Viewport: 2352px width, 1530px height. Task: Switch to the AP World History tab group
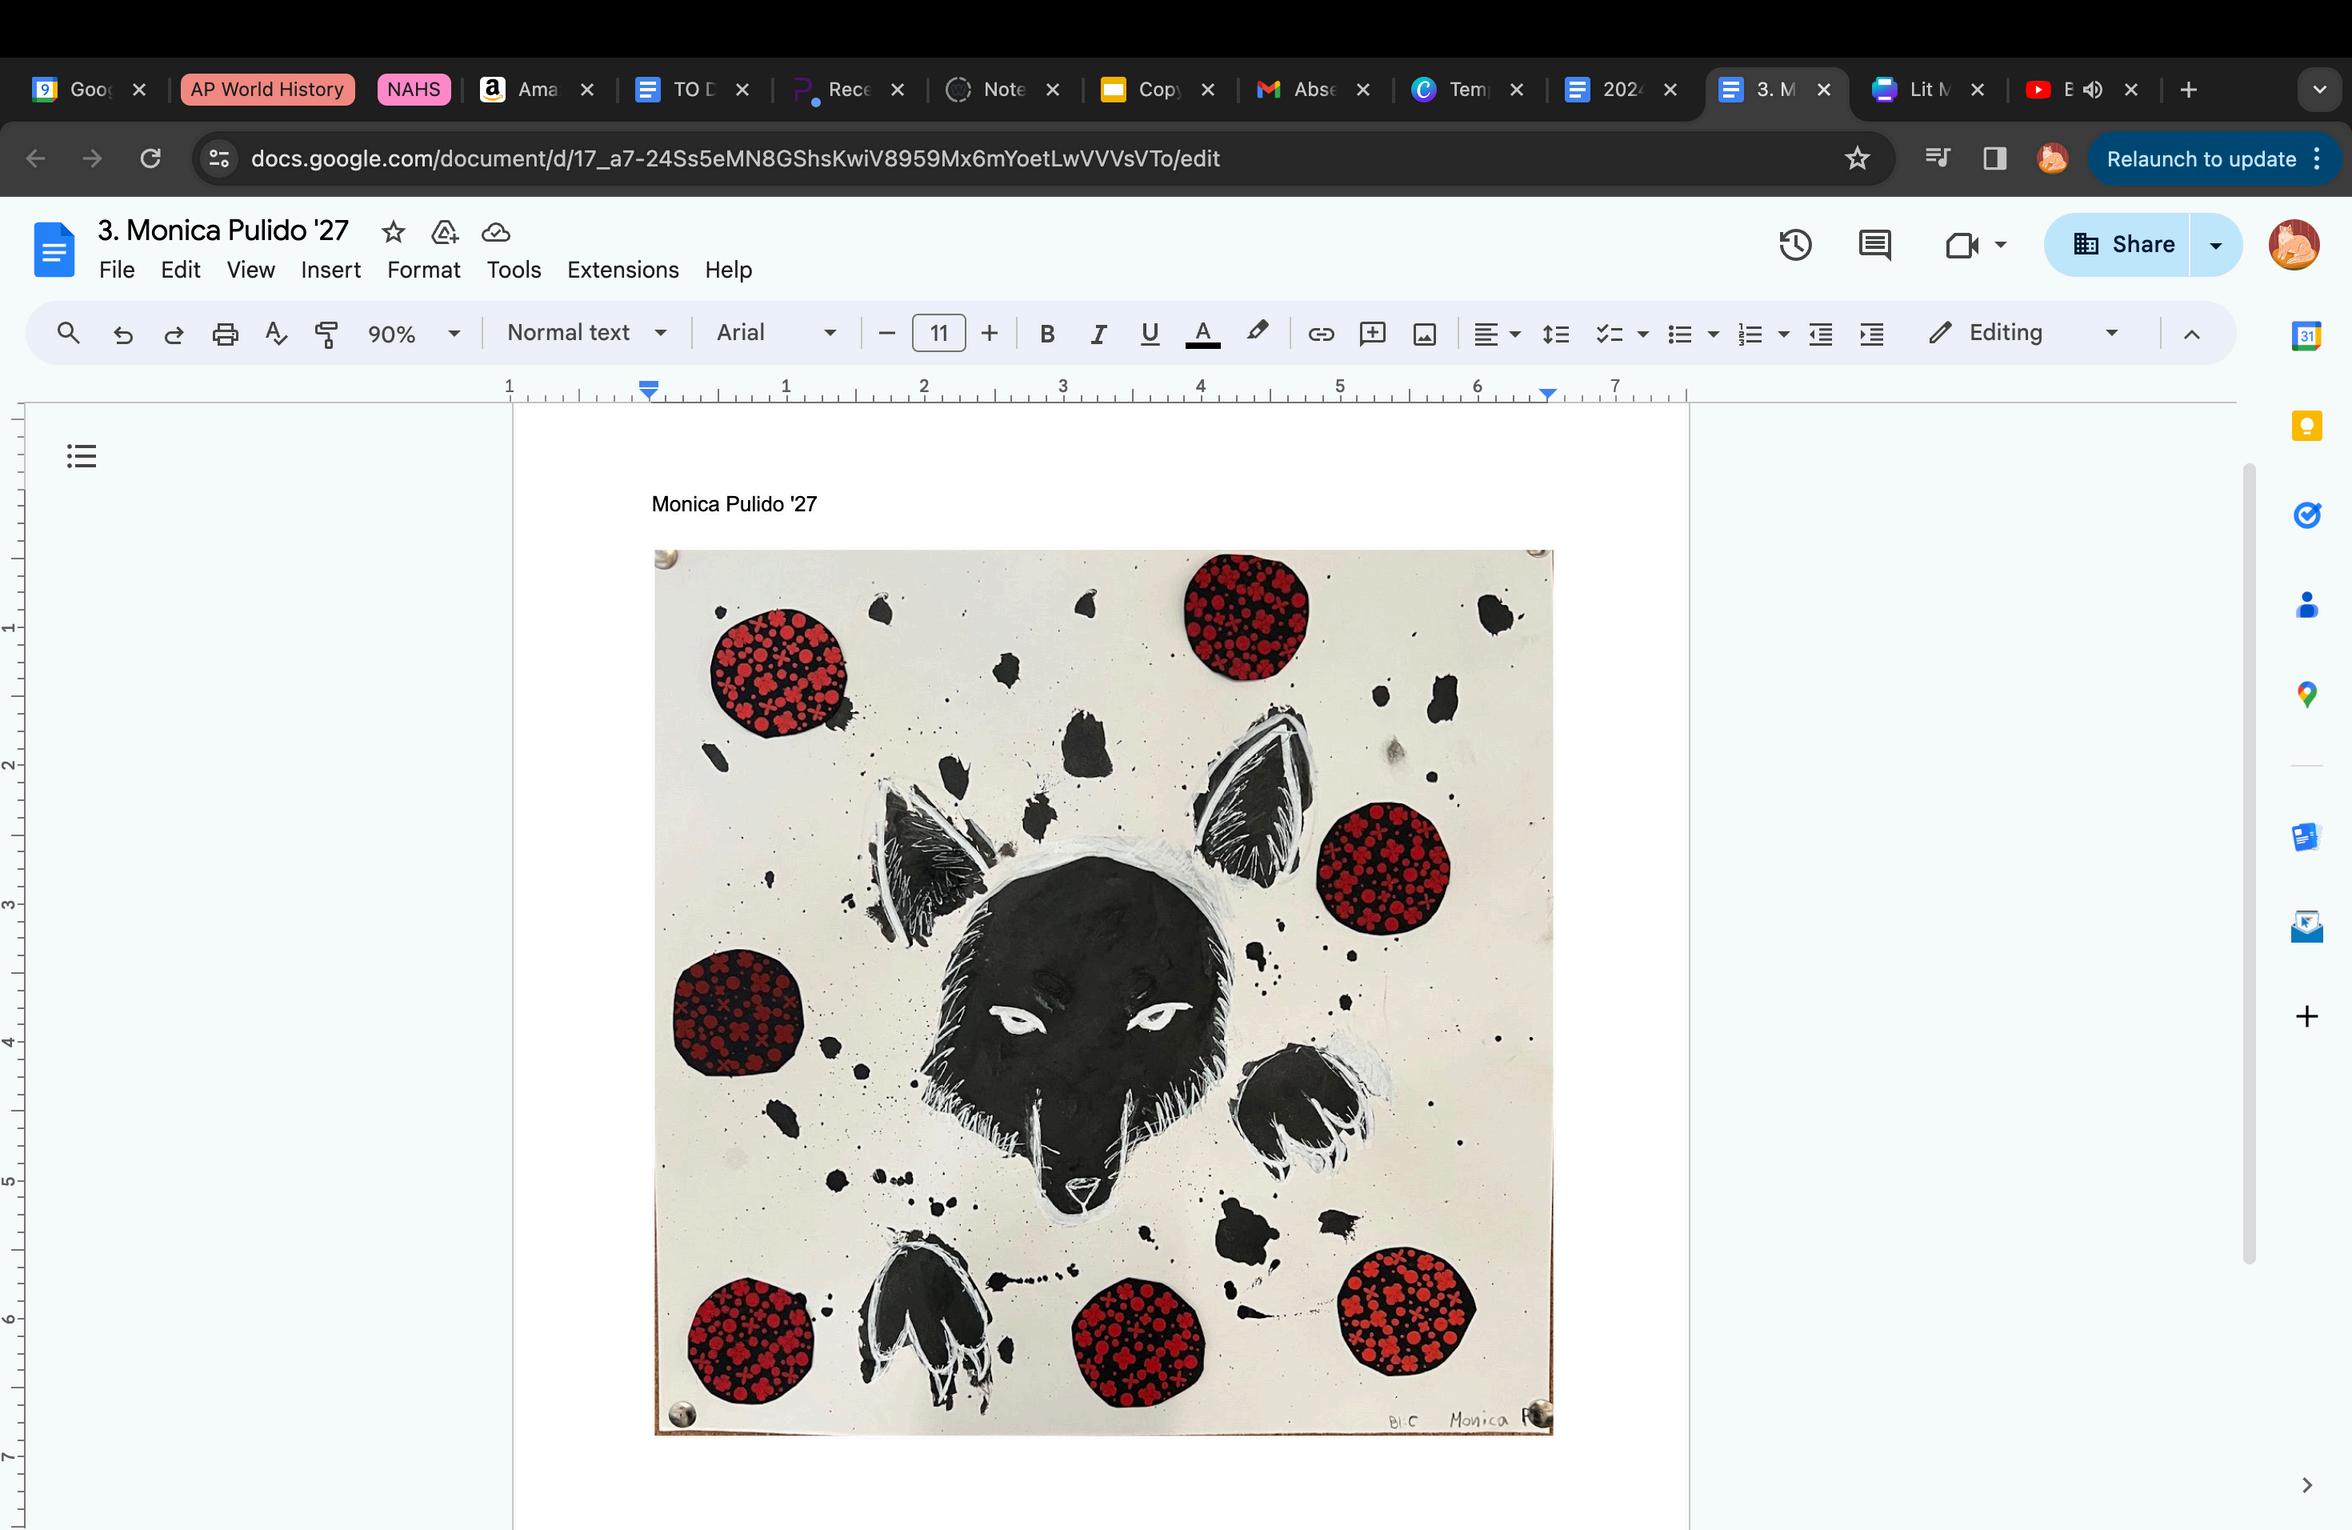(x=267, y=89)
